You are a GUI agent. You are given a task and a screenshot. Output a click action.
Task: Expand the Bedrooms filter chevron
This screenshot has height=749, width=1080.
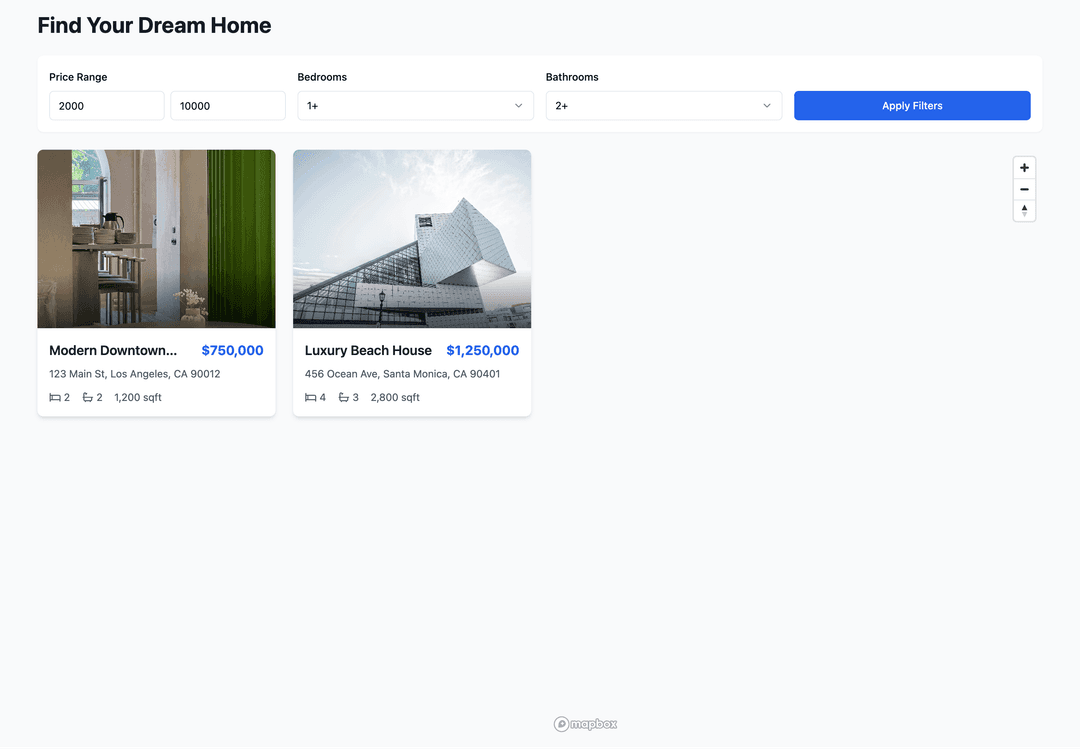click(x=518, y=105)
